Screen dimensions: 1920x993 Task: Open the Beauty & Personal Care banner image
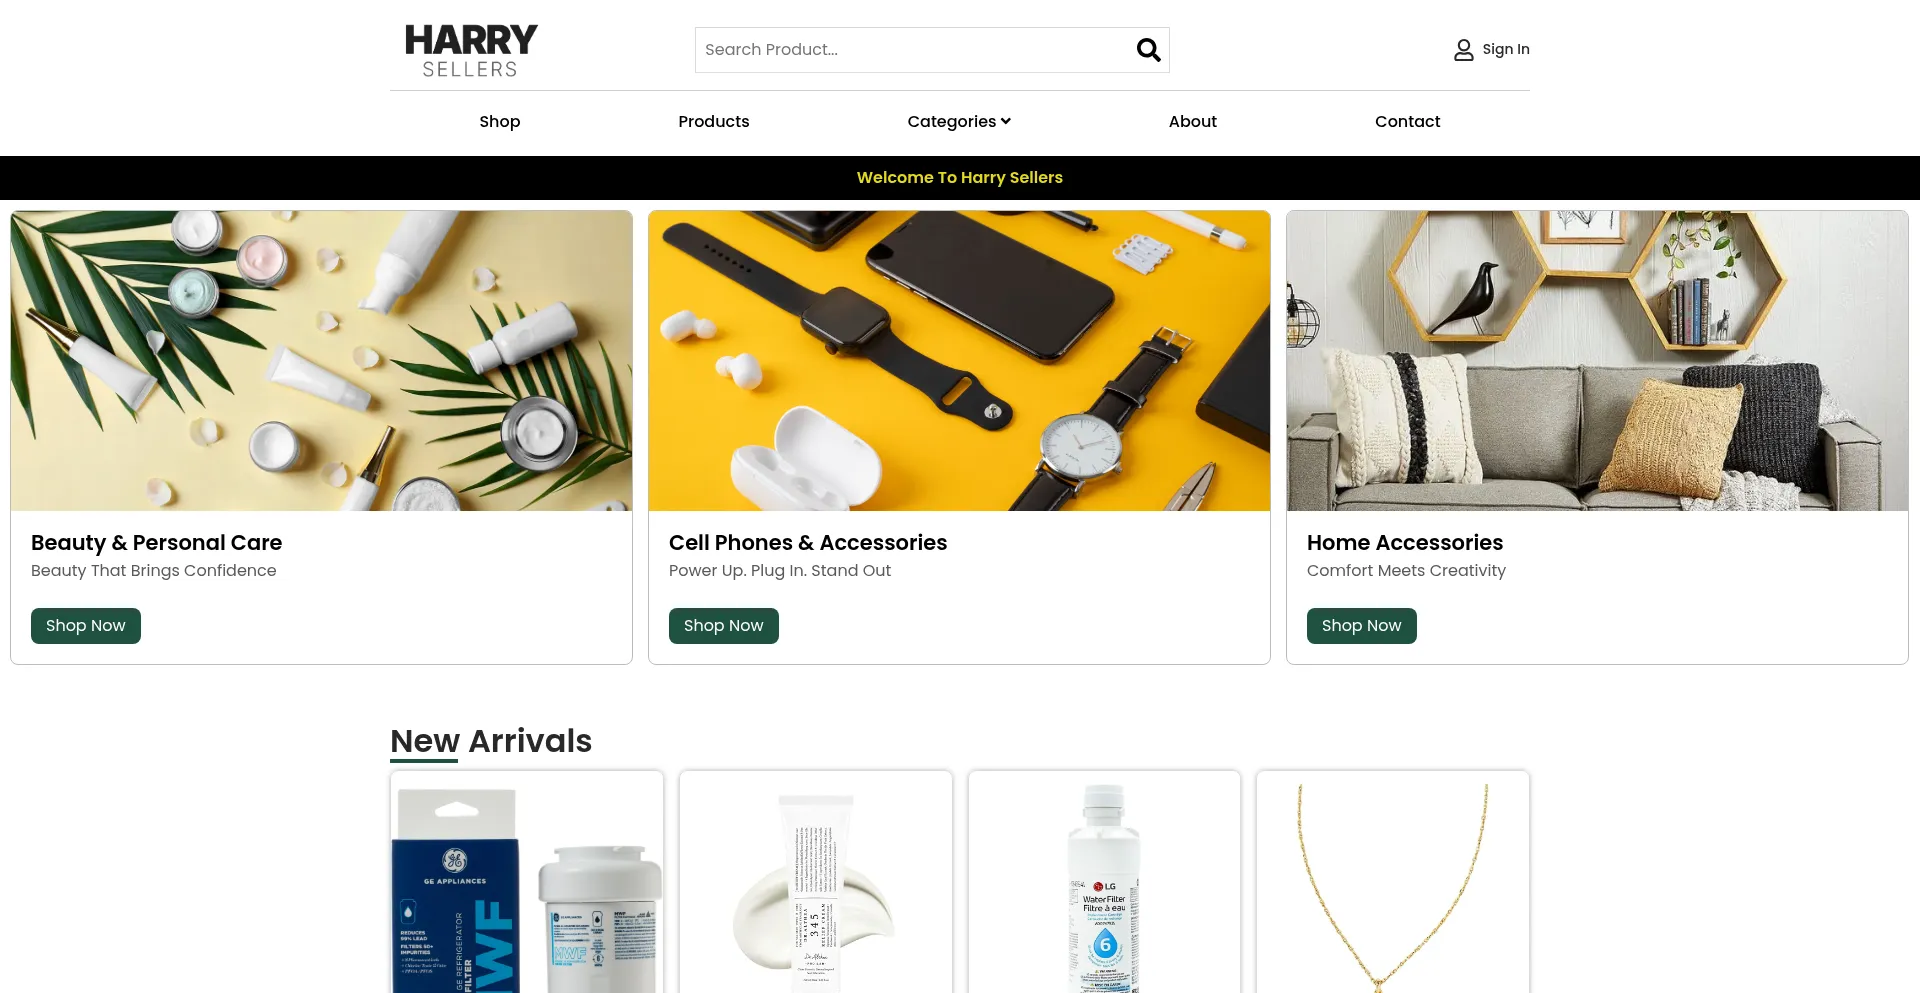click(321, 361)
